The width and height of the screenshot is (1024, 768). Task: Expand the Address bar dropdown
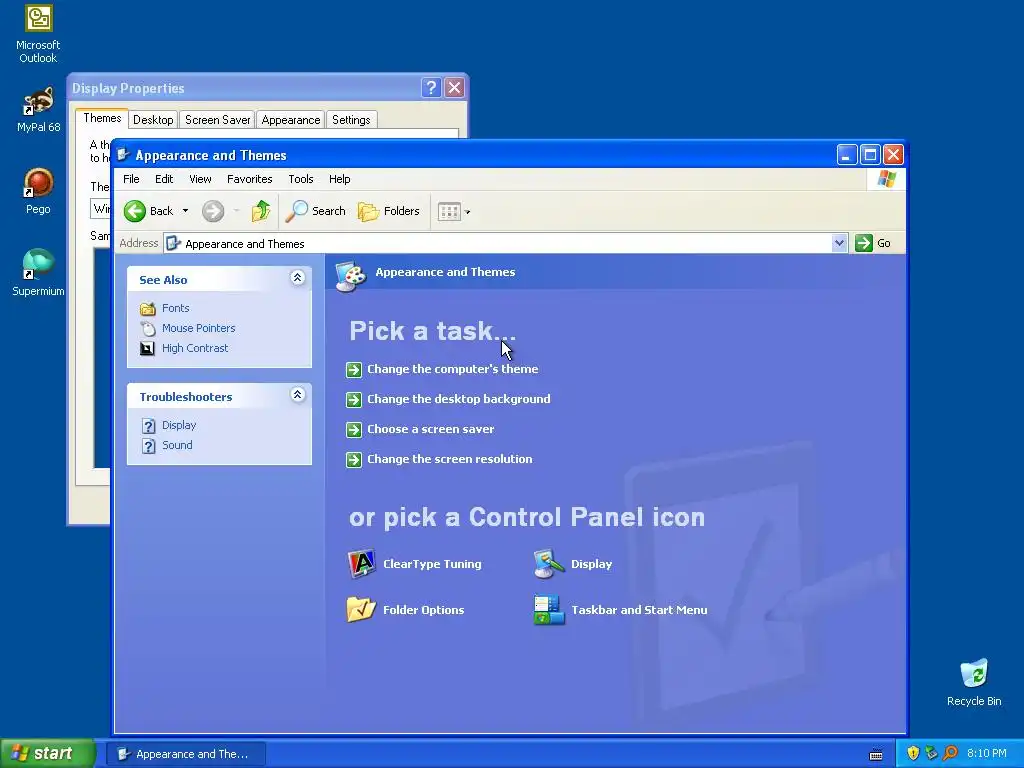click(x=839, y=243)
